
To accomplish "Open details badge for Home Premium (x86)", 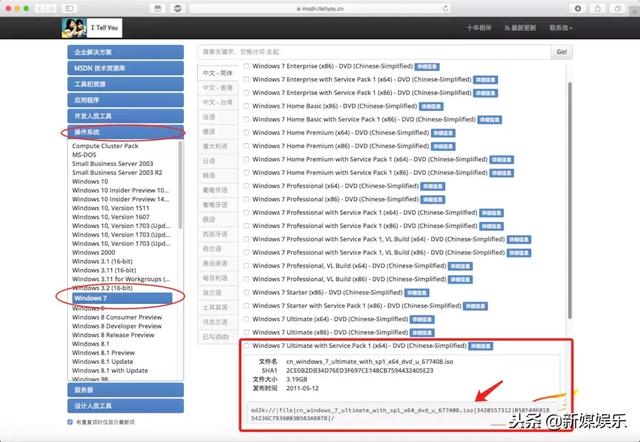I will 443,147.
